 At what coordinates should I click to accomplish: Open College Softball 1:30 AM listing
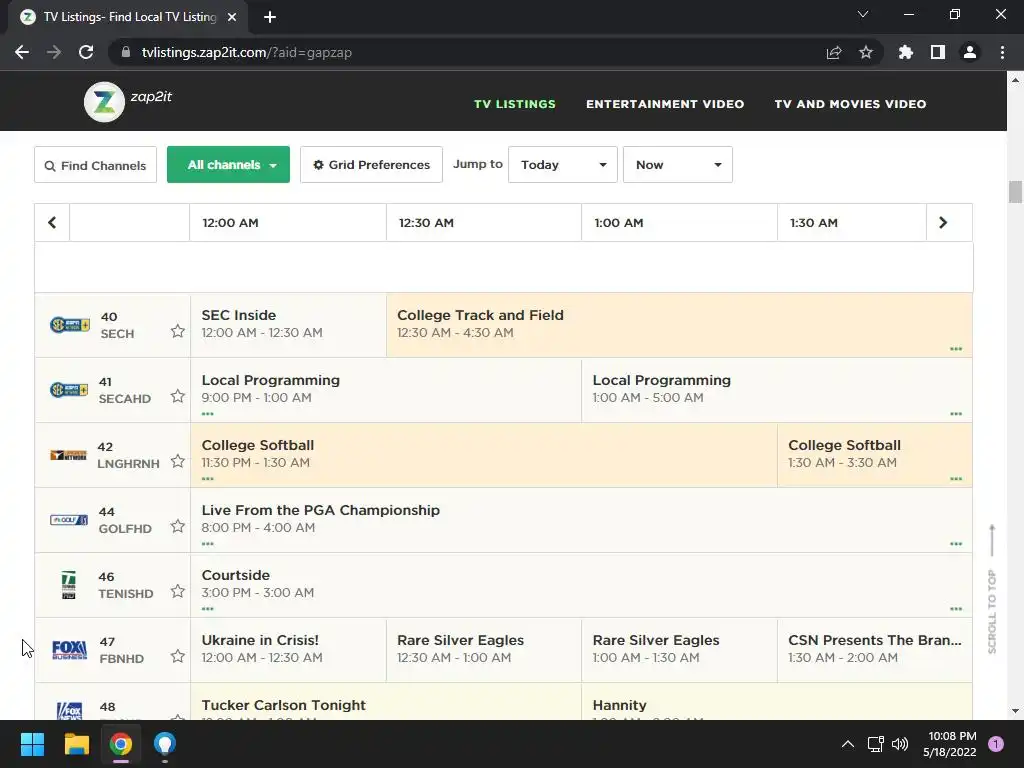[875, 455]
